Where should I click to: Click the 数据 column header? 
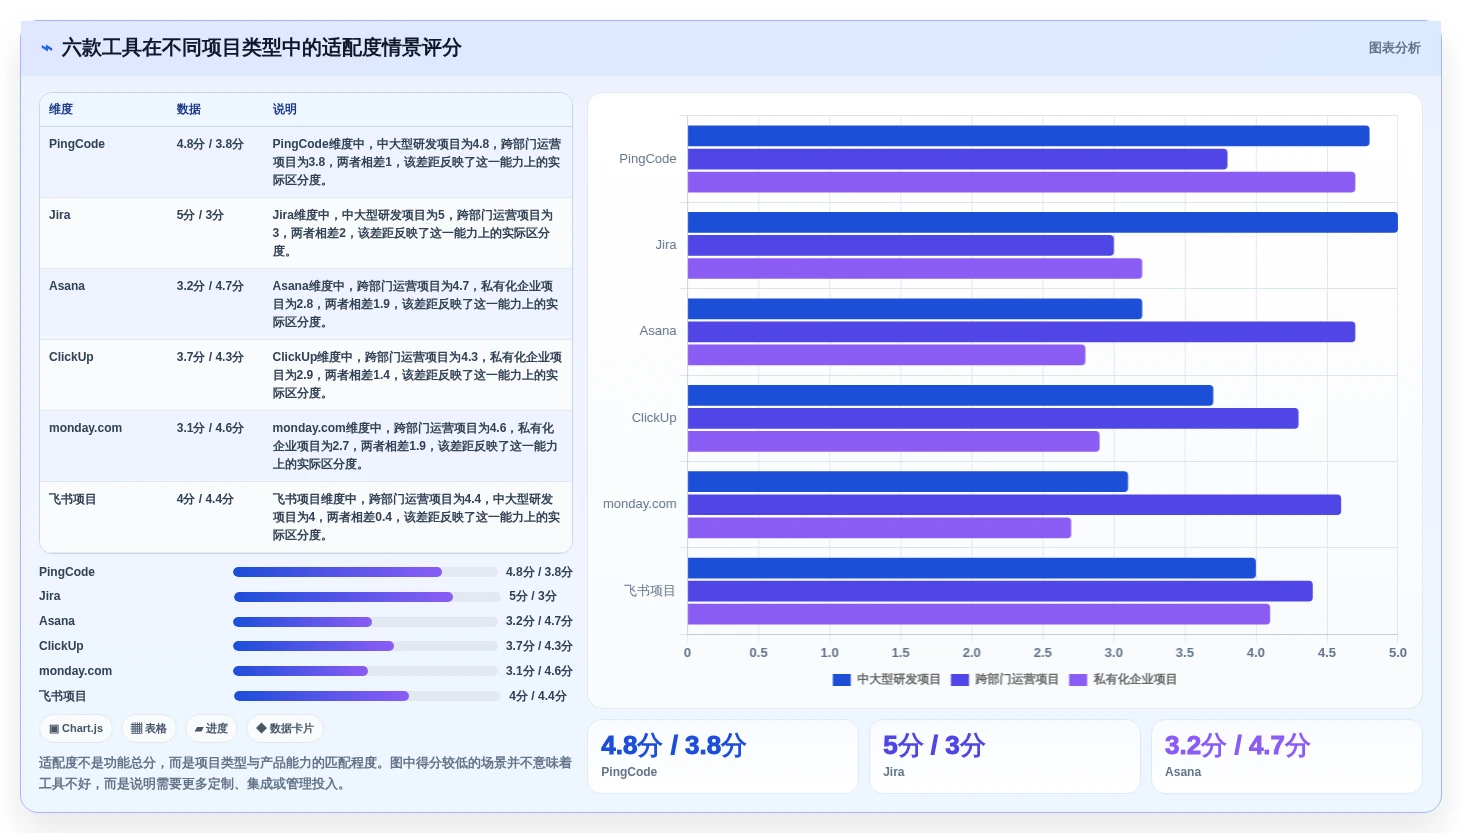tap(189, 110)
